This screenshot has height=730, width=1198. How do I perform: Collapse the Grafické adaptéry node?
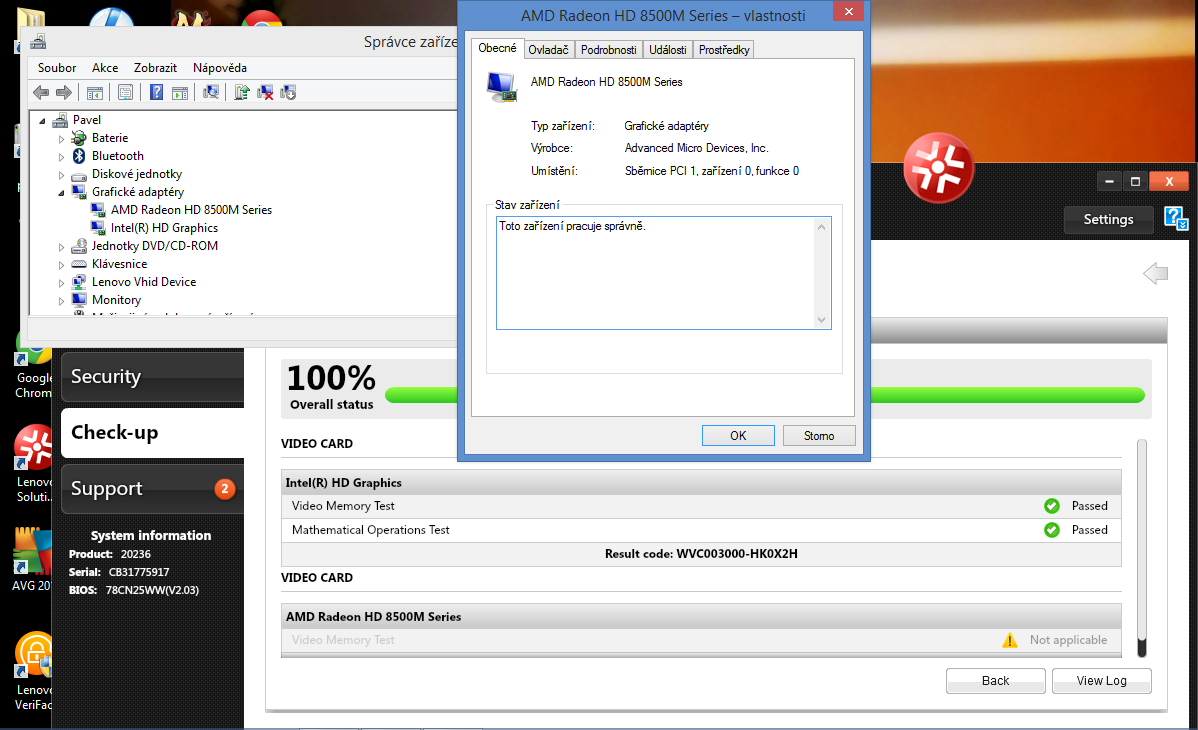[62, 193]
